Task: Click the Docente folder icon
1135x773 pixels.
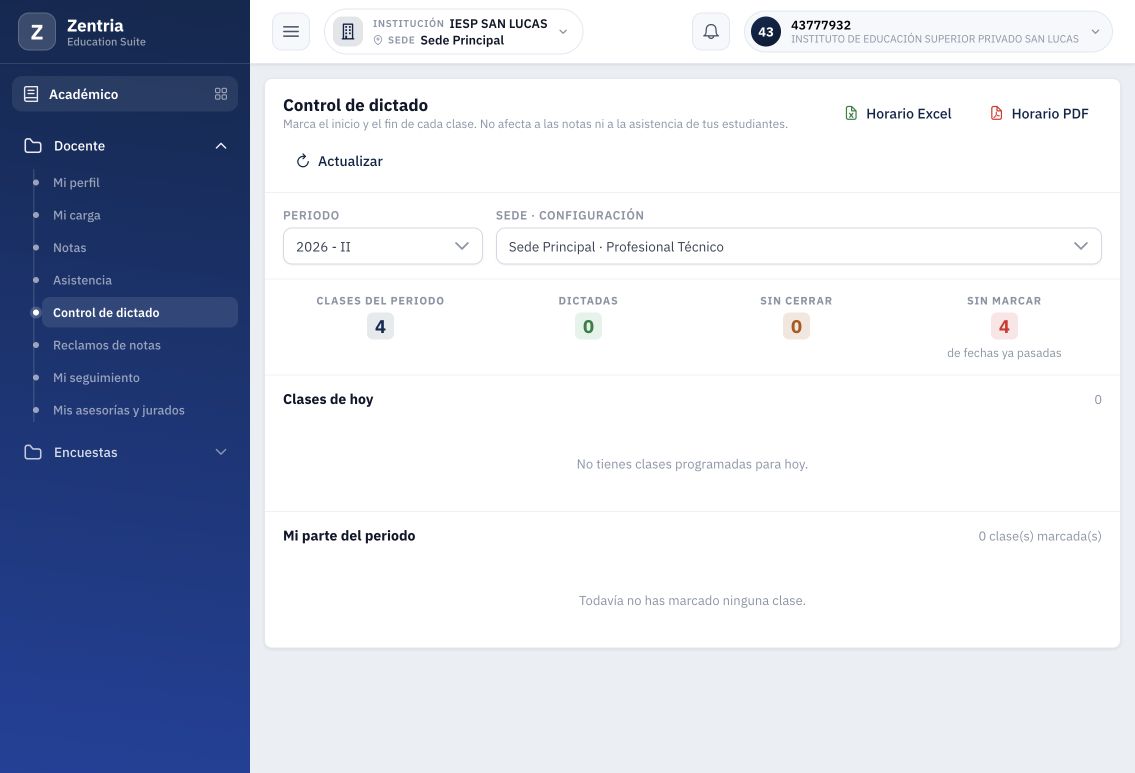Action: (x=33, y=145)
